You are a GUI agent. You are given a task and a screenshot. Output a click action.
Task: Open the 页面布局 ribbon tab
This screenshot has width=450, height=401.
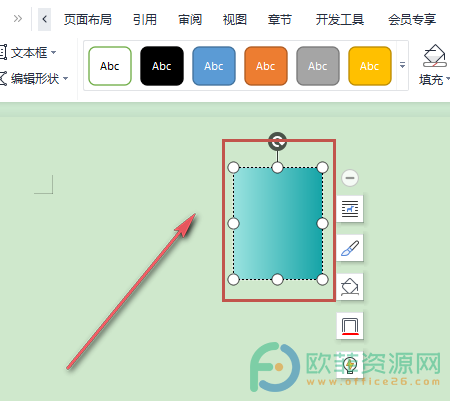(x=88, y=20)
